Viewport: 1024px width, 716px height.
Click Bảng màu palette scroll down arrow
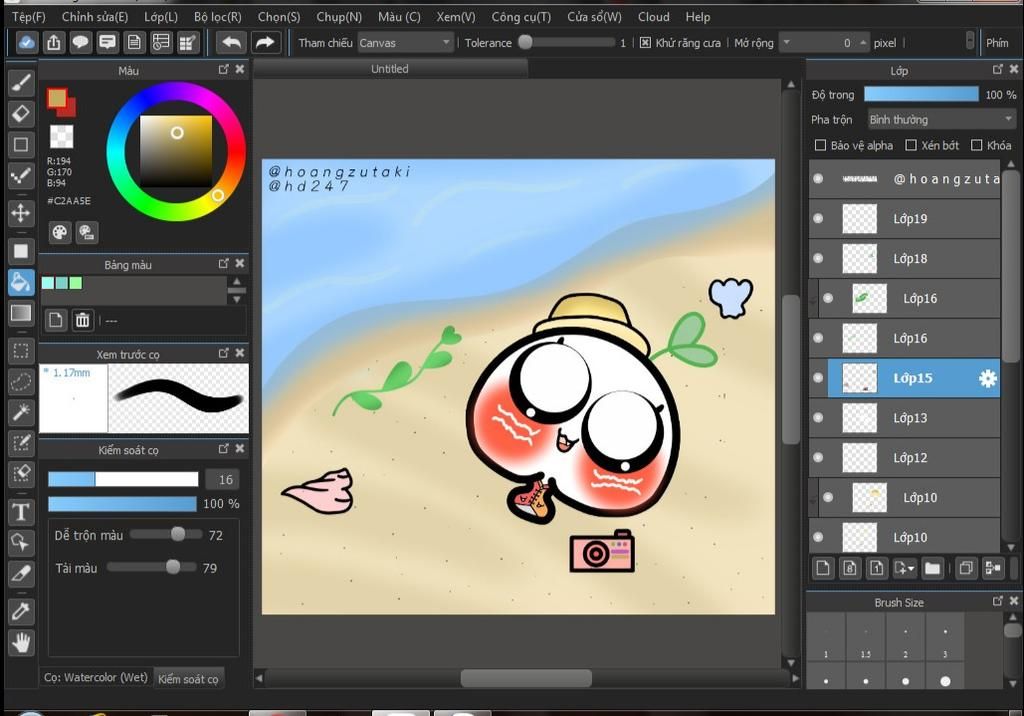coord(236,299)
